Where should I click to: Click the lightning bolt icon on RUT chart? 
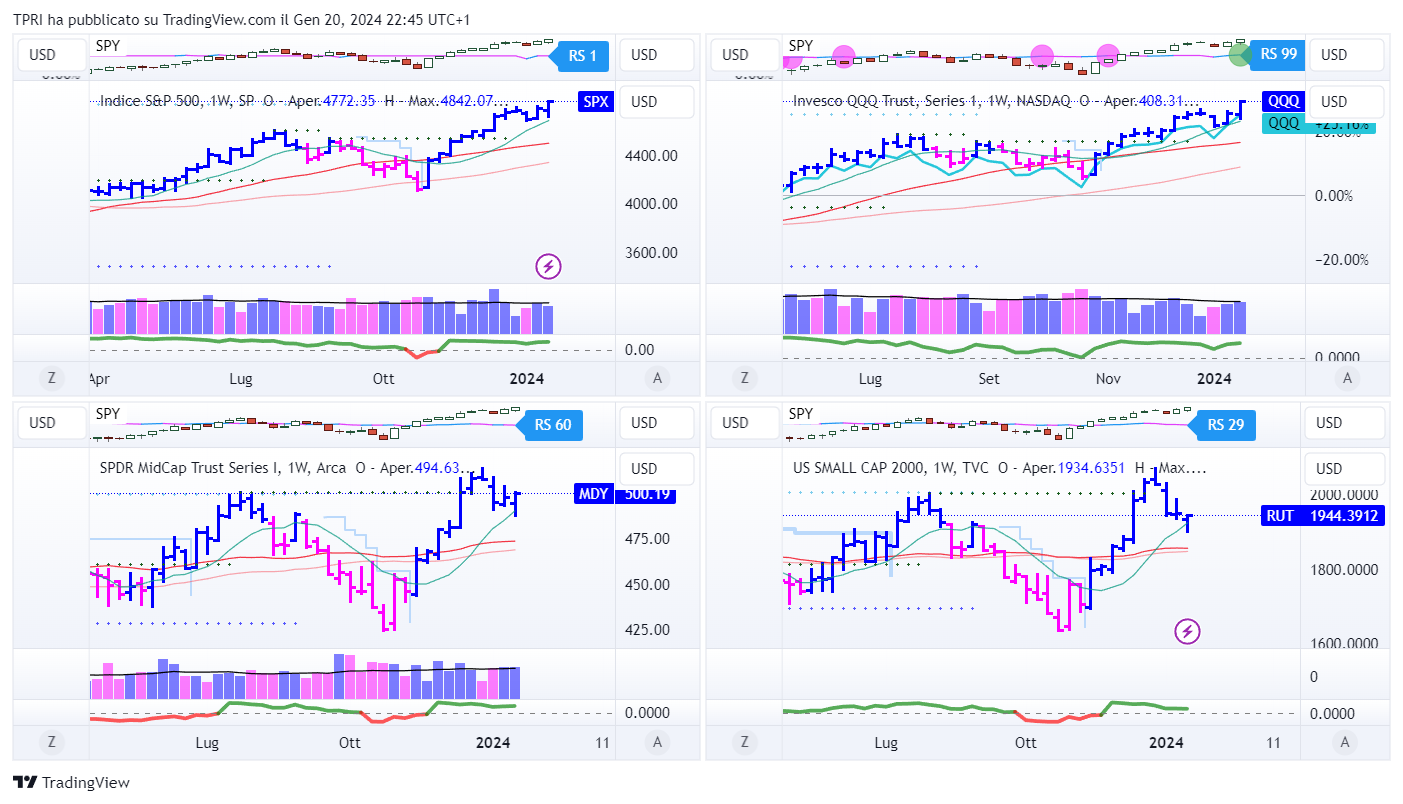coord(1187,631)
